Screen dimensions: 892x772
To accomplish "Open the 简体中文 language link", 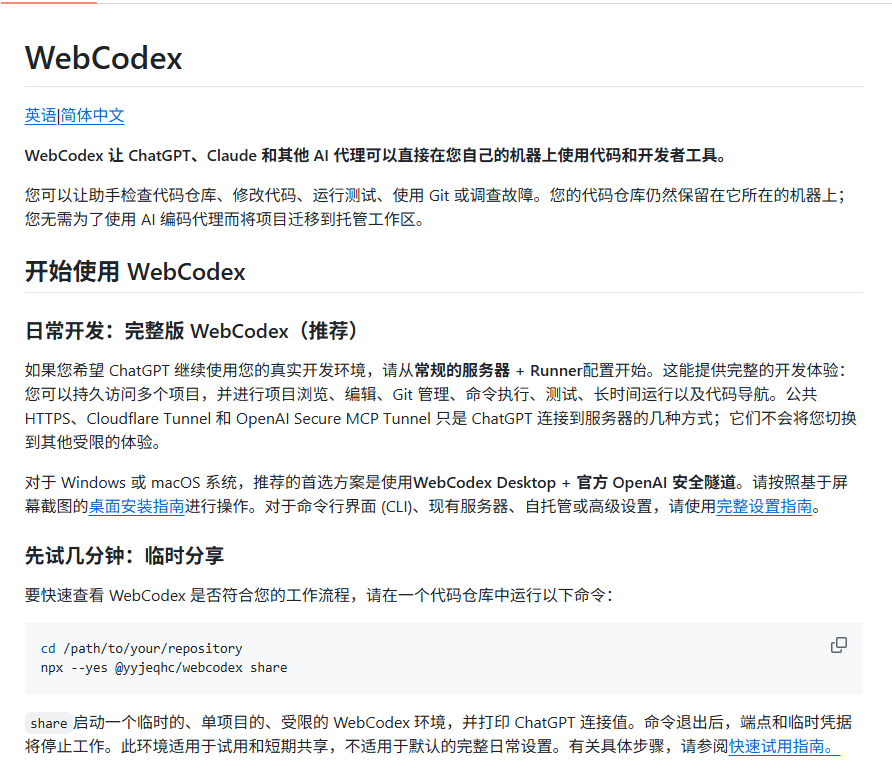I will coord(92,115).
